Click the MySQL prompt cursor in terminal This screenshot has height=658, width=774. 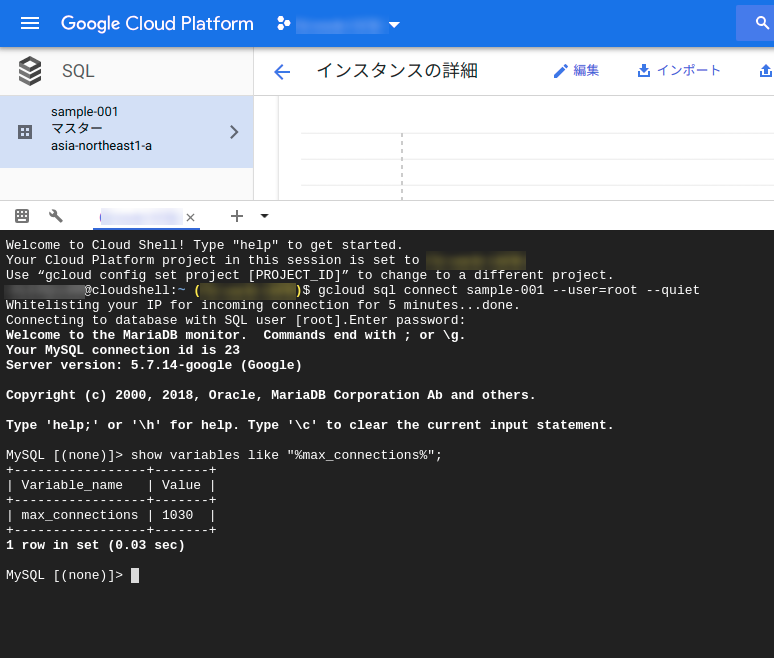135,576
